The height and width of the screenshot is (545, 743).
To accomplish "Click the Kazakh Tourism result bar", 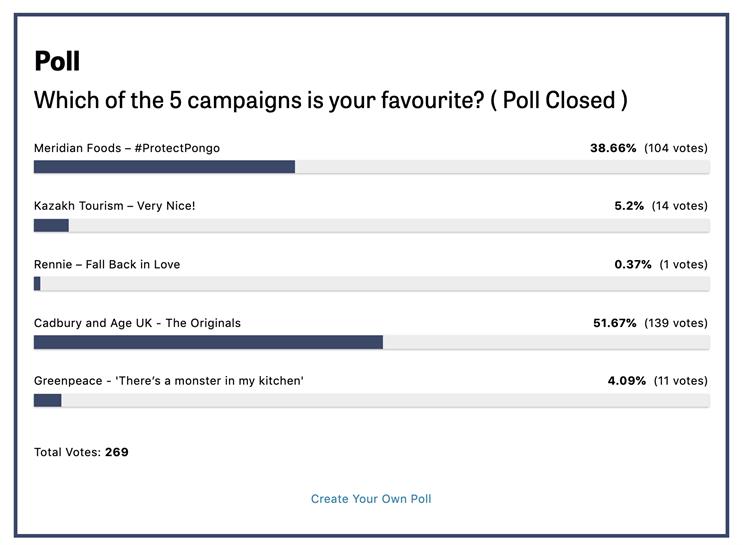I will [51, 225].
